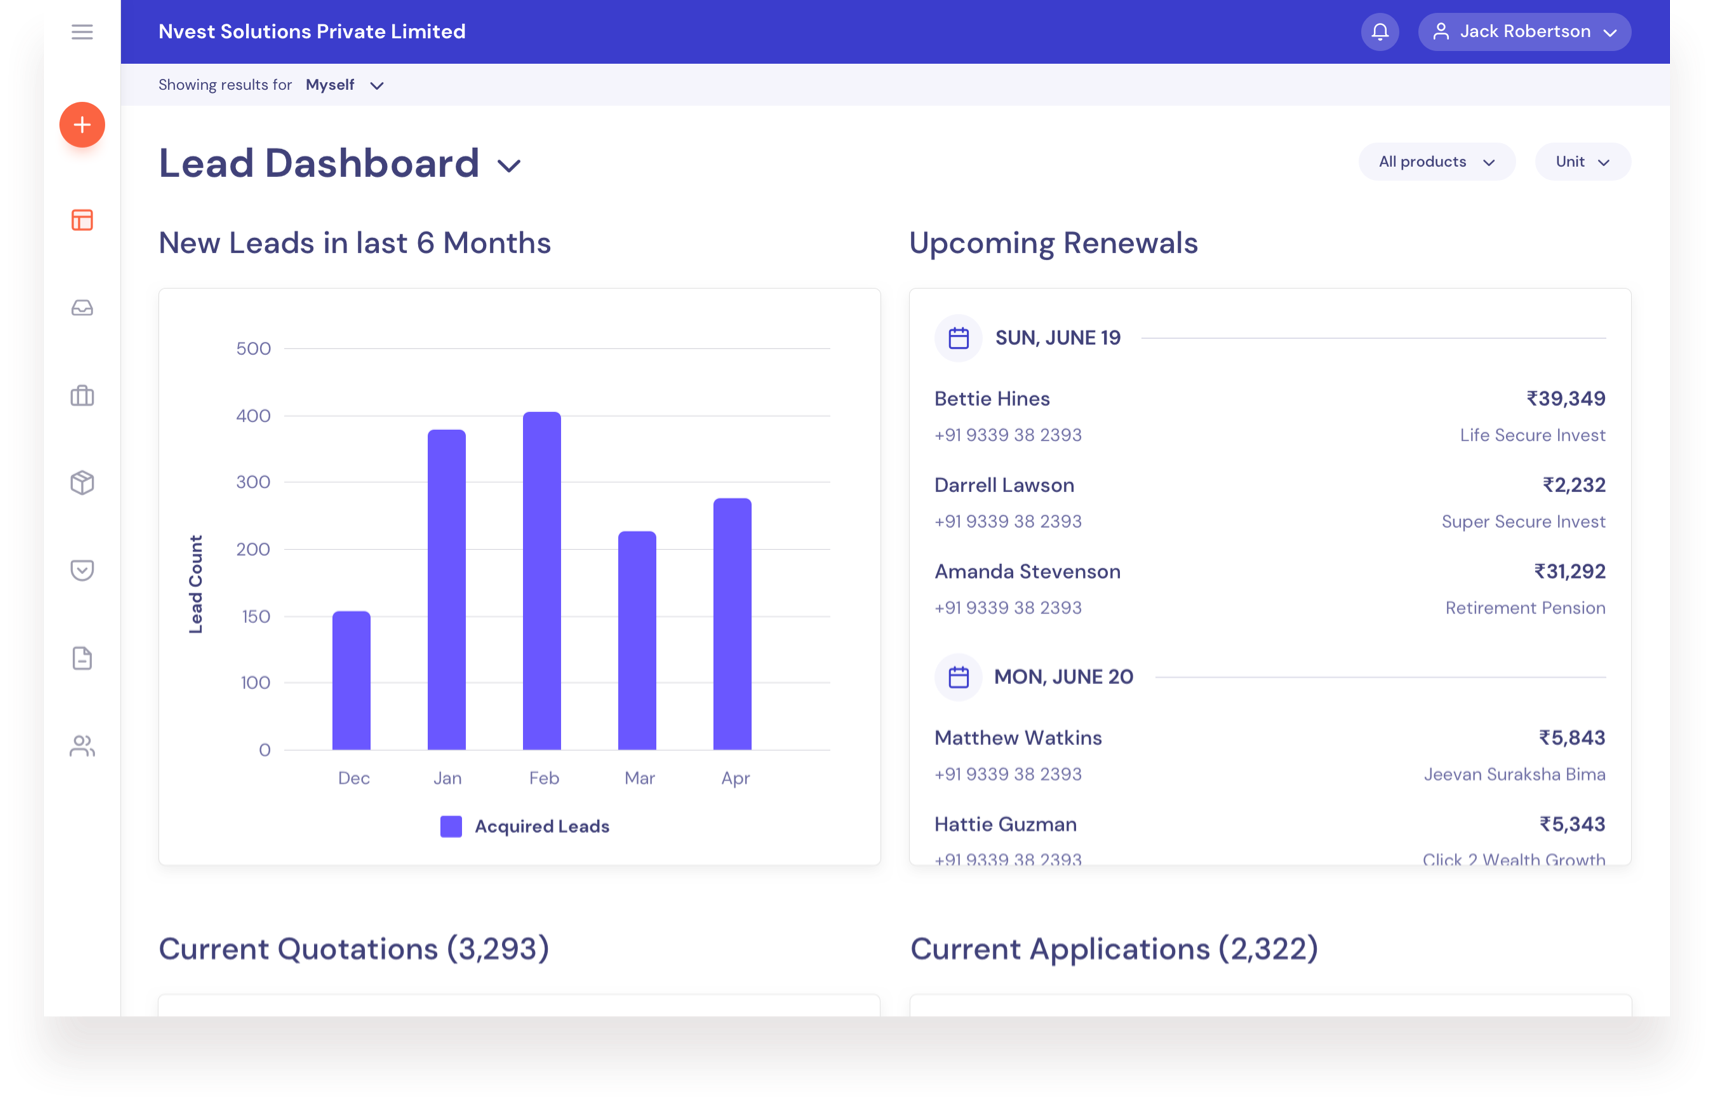Open the products box icon in sidebar

pos(82,483)
